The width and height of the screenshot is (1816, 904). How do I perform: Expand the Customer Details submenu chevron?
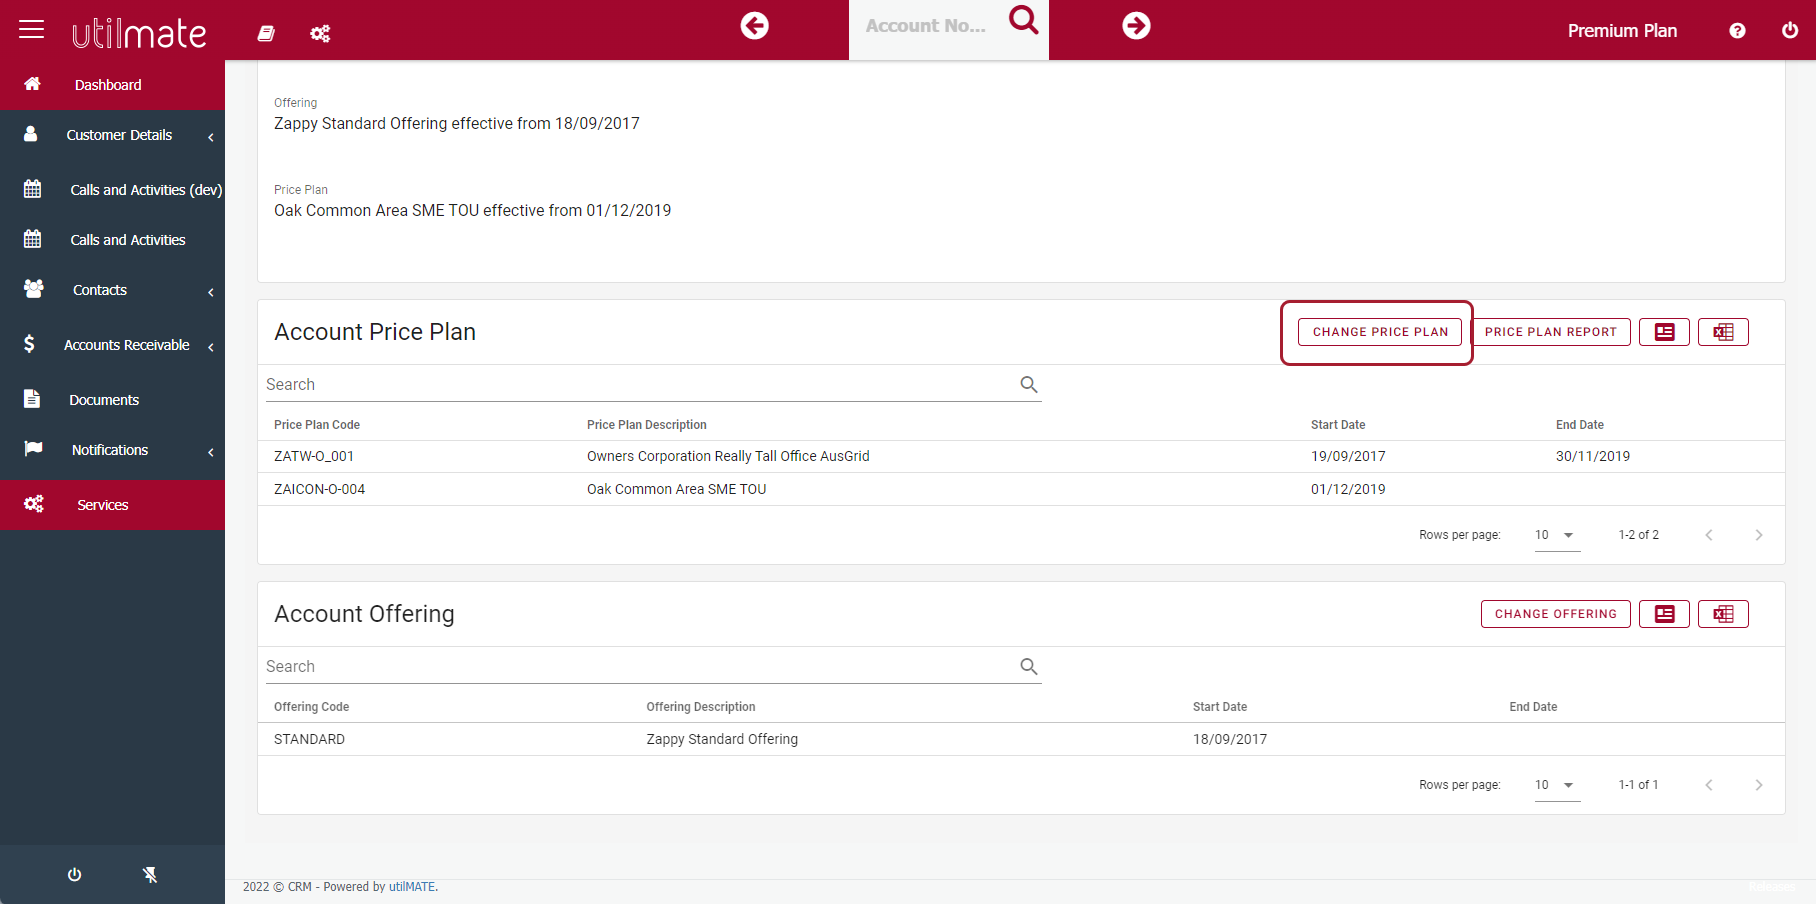(x=211, y=137)
